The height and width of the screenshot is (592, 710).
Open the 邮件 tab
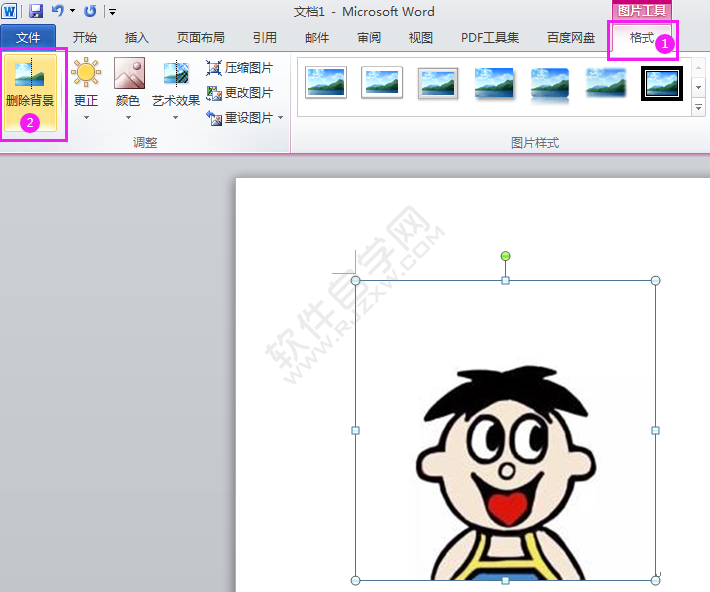[x=317, y=38]
